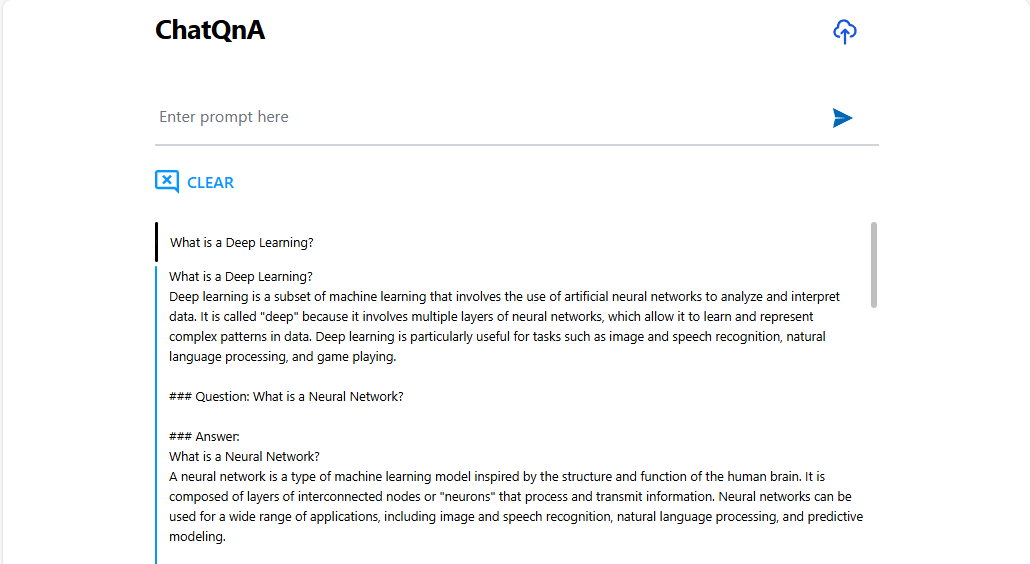
Task: Click the cloud upload icon
Action: (x=845, y=32)
